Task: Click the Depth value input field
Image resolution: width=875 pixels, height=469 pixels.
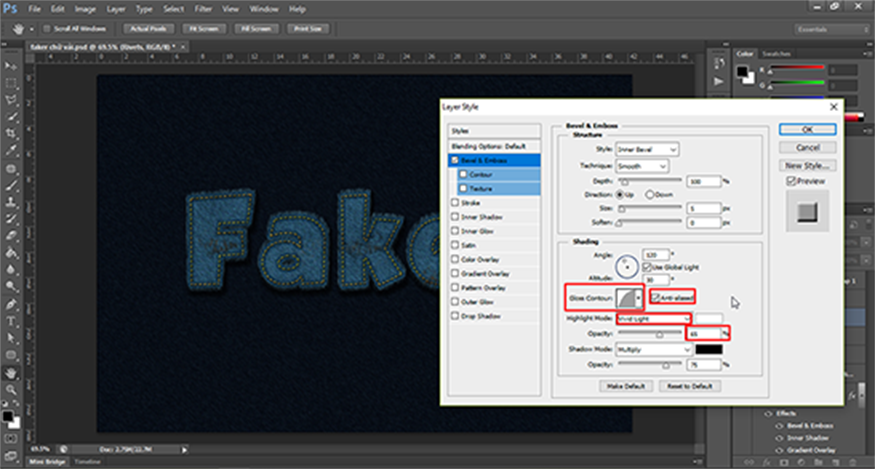Action: tap(702, 181)
